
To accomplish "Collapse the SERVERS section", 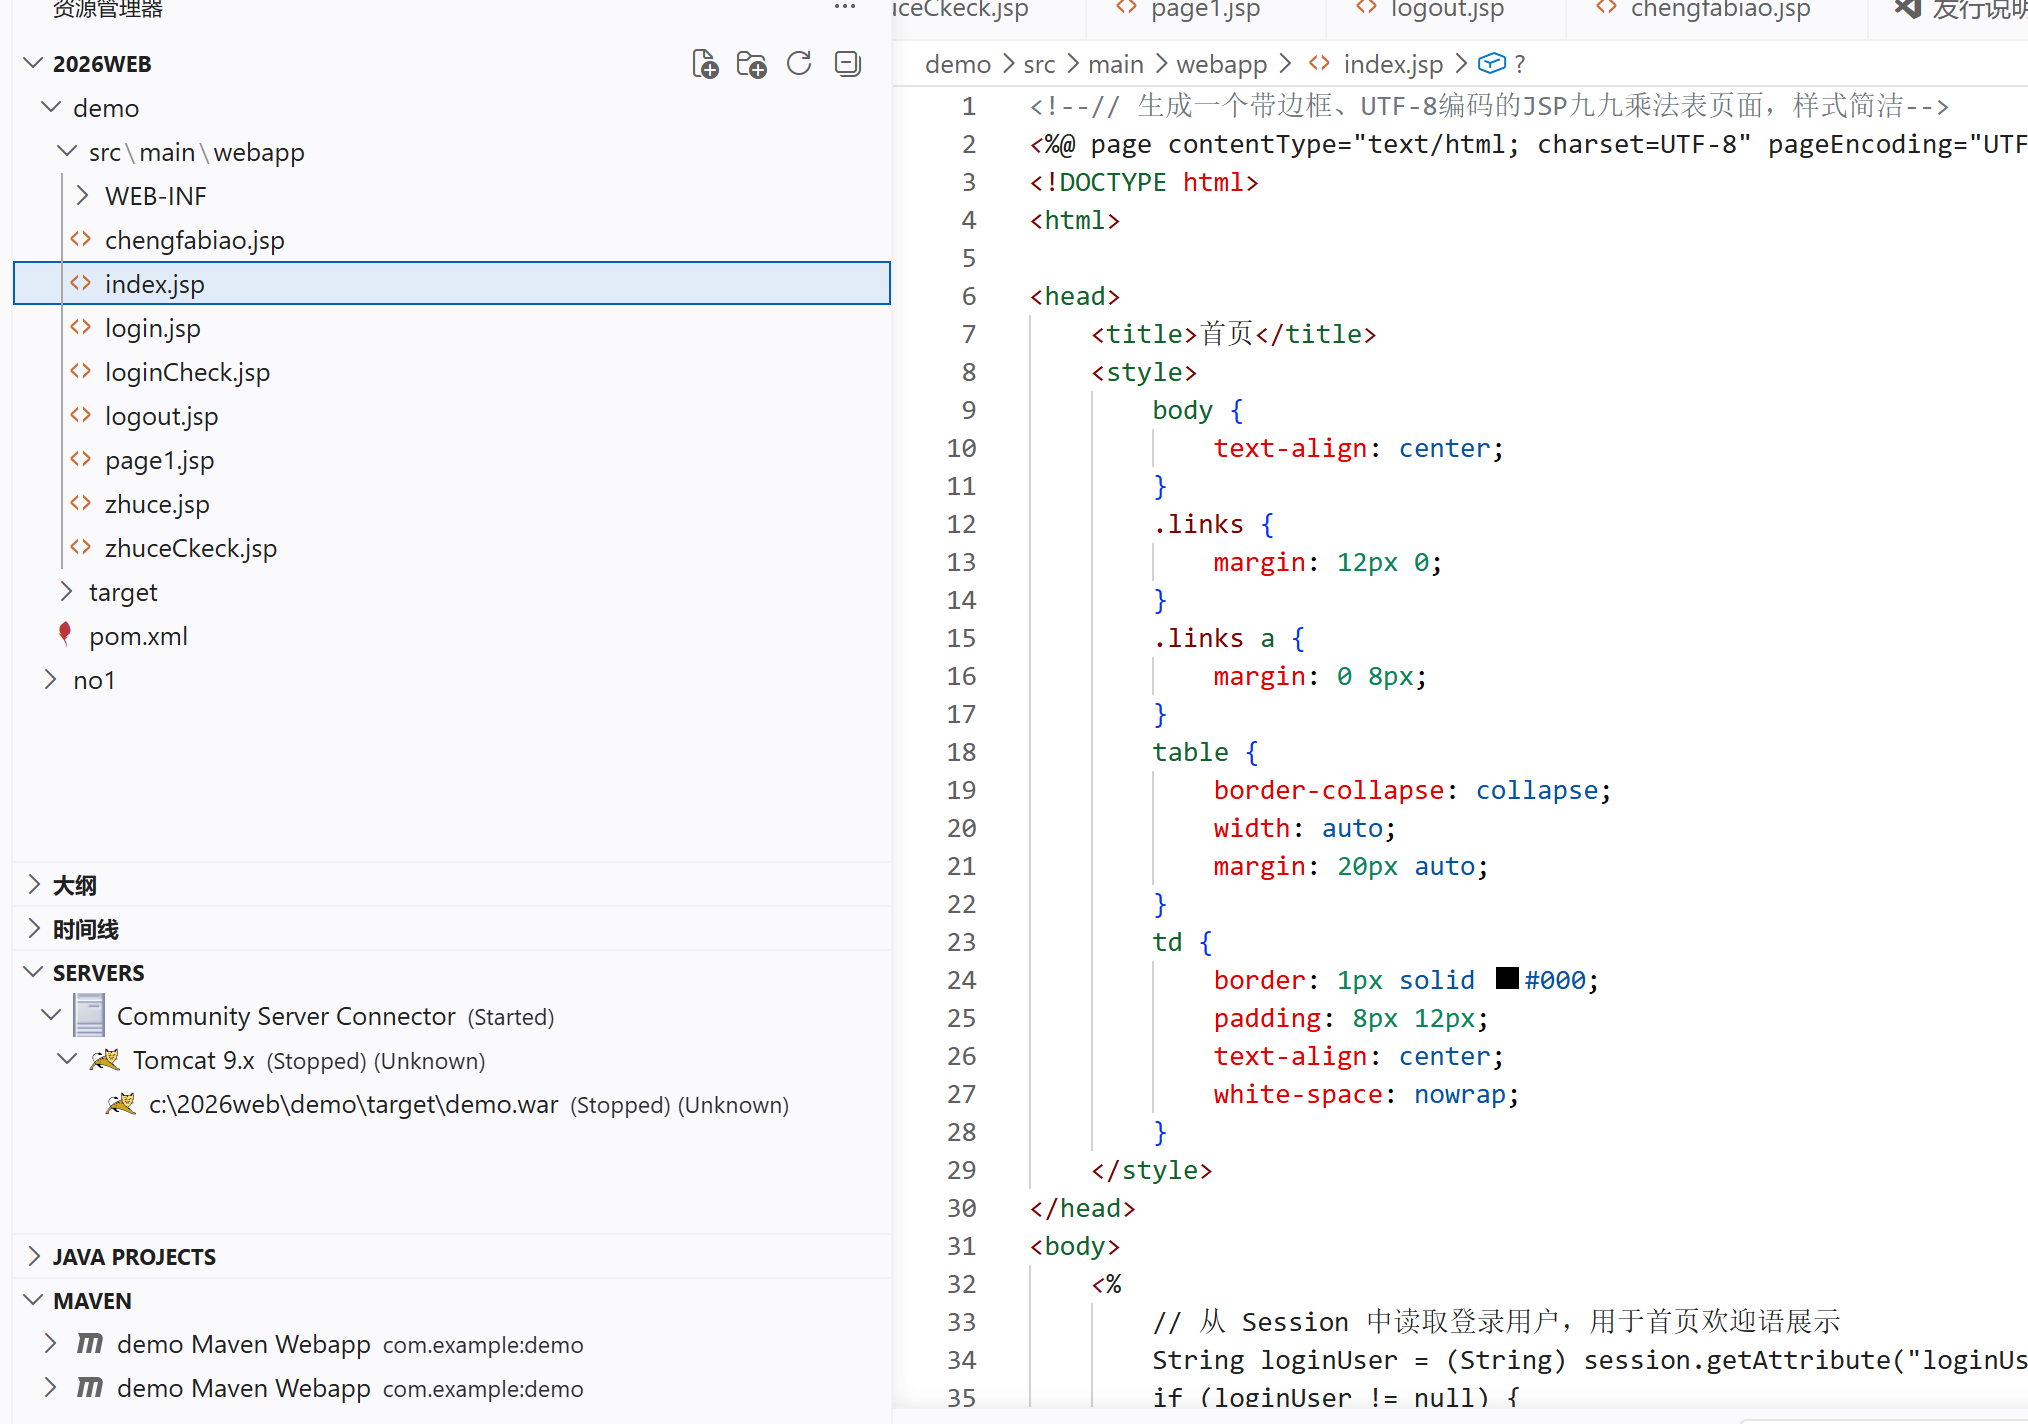I will [33, 972].
